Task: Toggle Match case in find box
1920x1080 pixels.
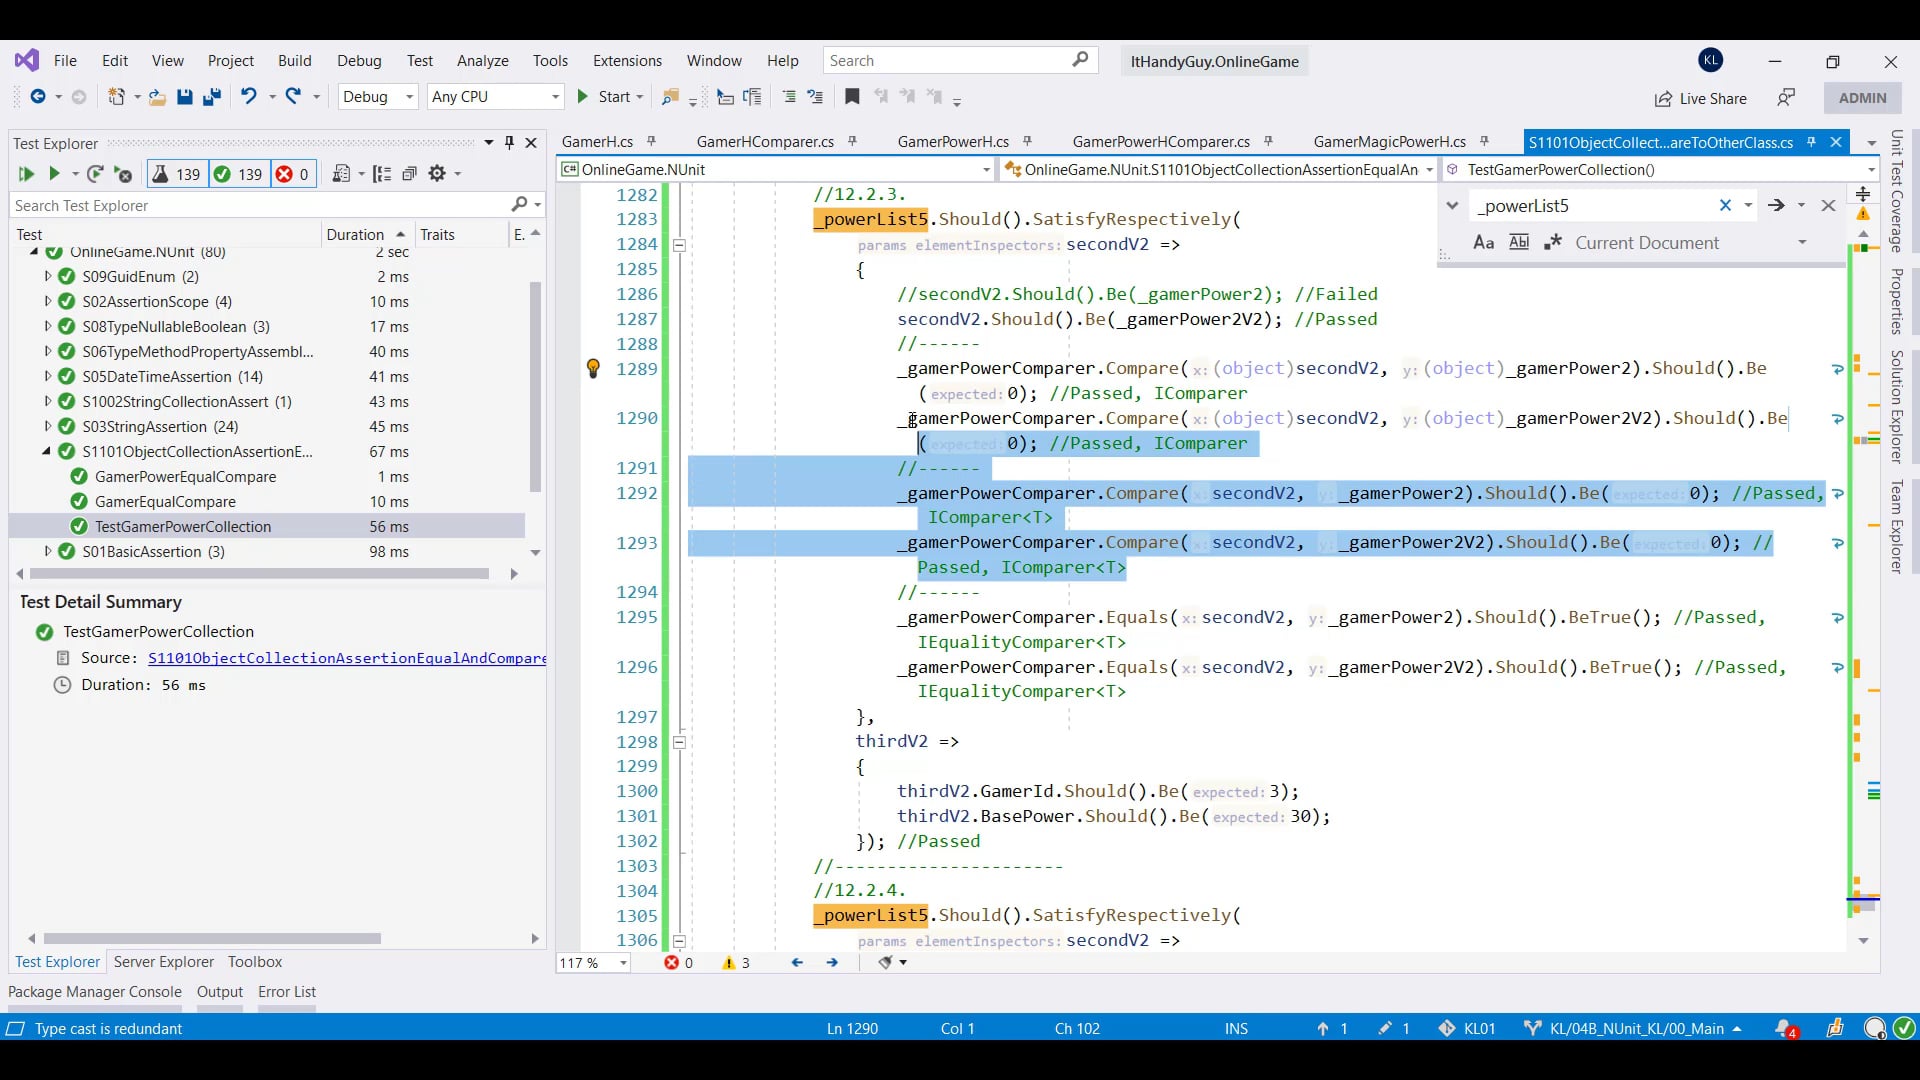Action: 1484,243
